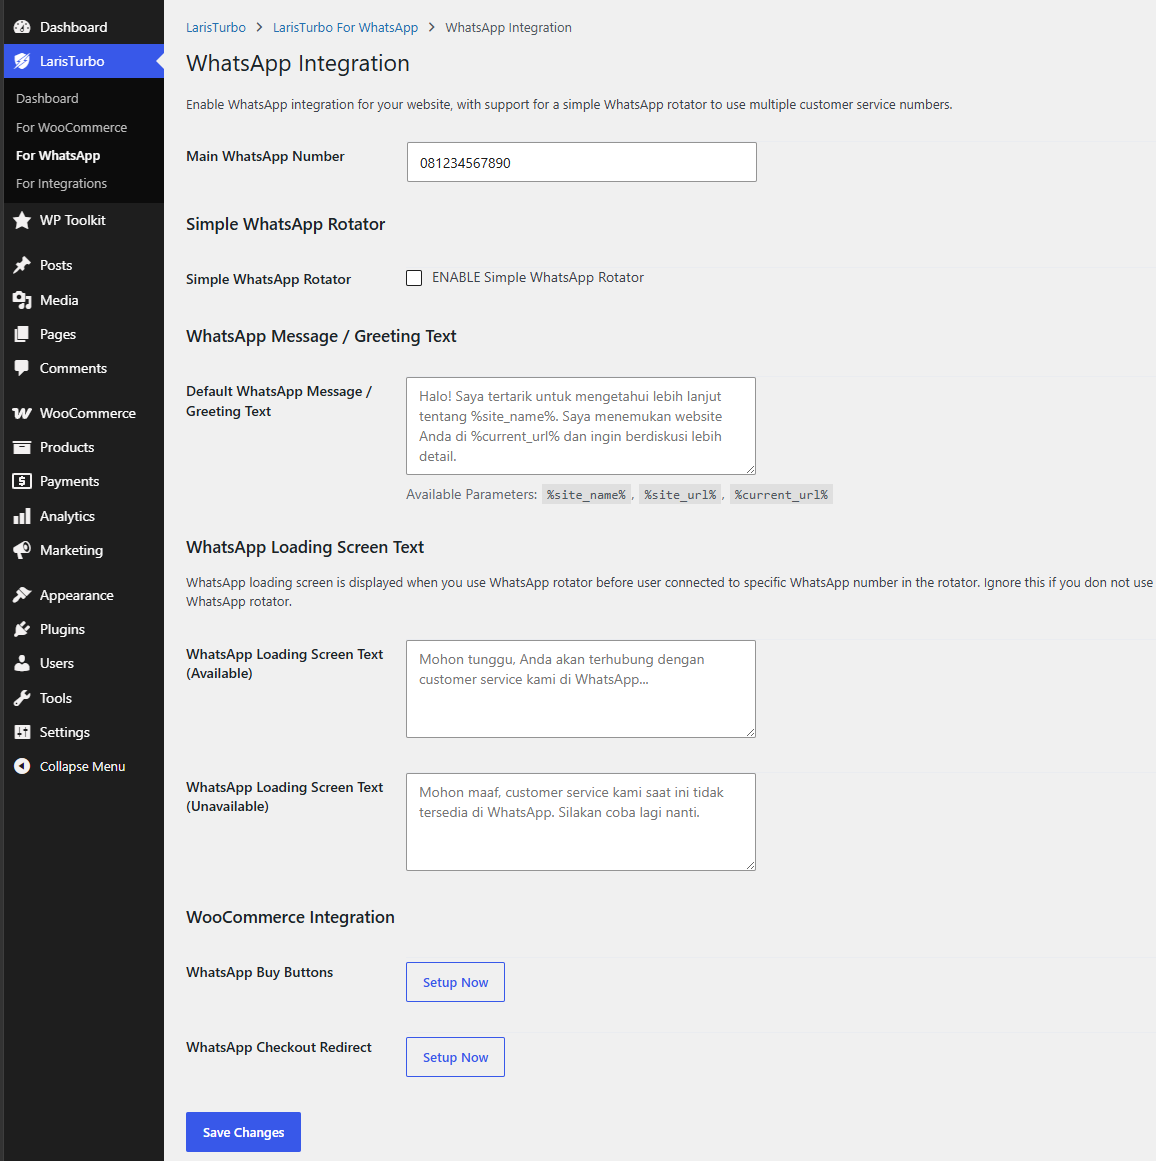Click the Plugins plug icon

click(22, 629)
